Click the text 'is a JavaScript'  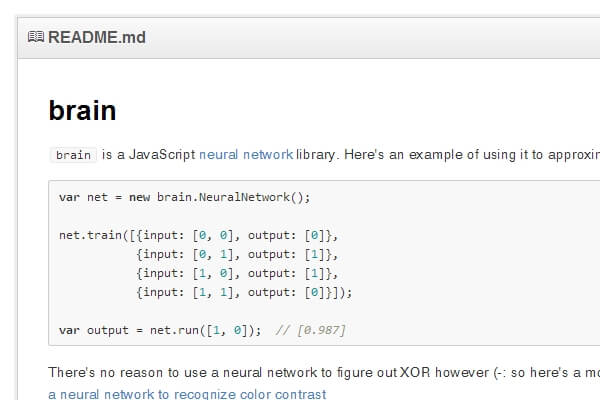(148, 155)
